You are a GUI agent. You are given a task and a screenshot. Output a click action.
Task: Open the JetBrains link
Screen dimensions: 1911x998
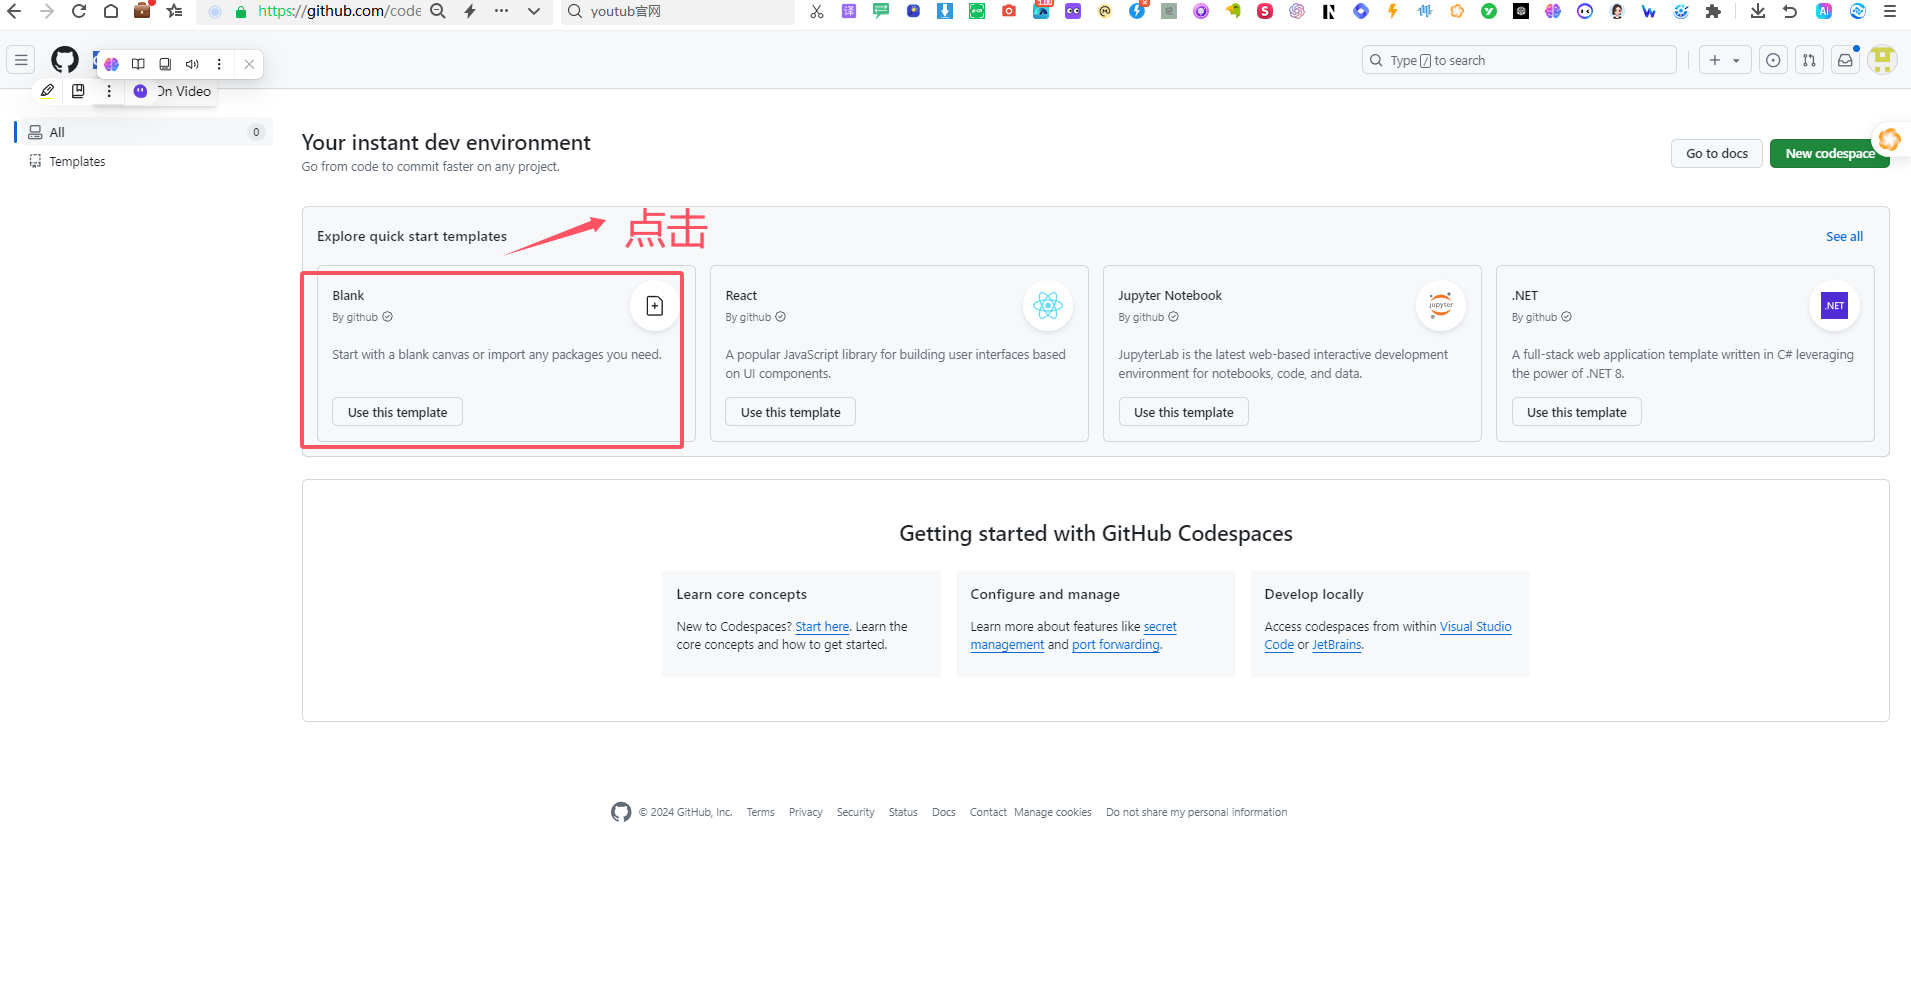[x=1337, y=645]
